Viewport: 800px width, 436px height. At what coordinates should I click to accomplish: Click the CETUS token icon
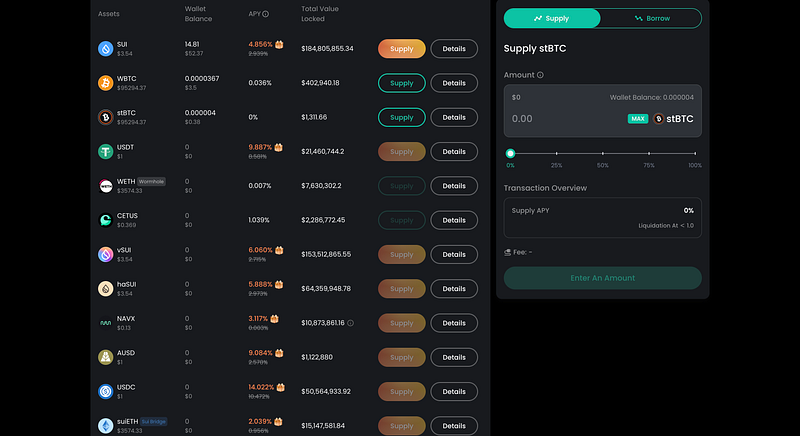106,220
